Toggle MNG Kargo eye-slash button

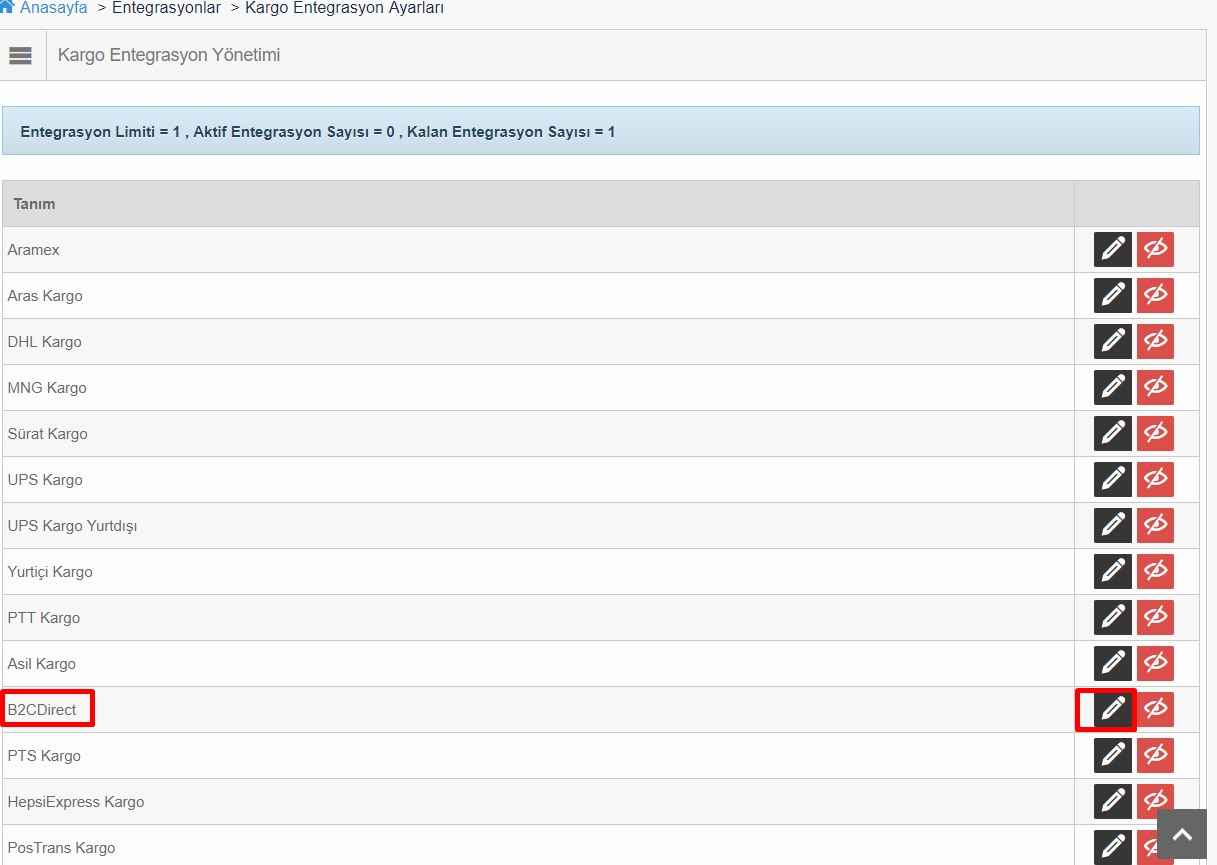1155,388
